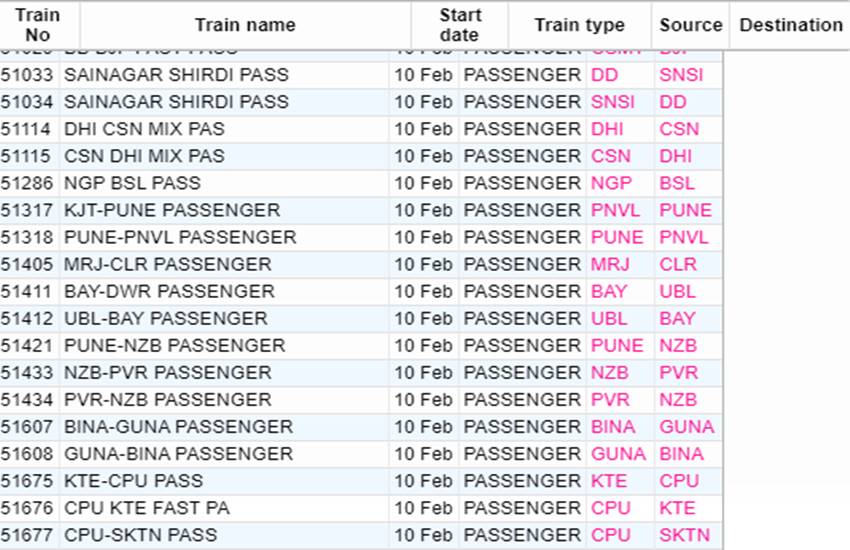Screen dimensions: 850x550
Task: Open PVR source link for train 51434
Action: [x=610, y=400]
